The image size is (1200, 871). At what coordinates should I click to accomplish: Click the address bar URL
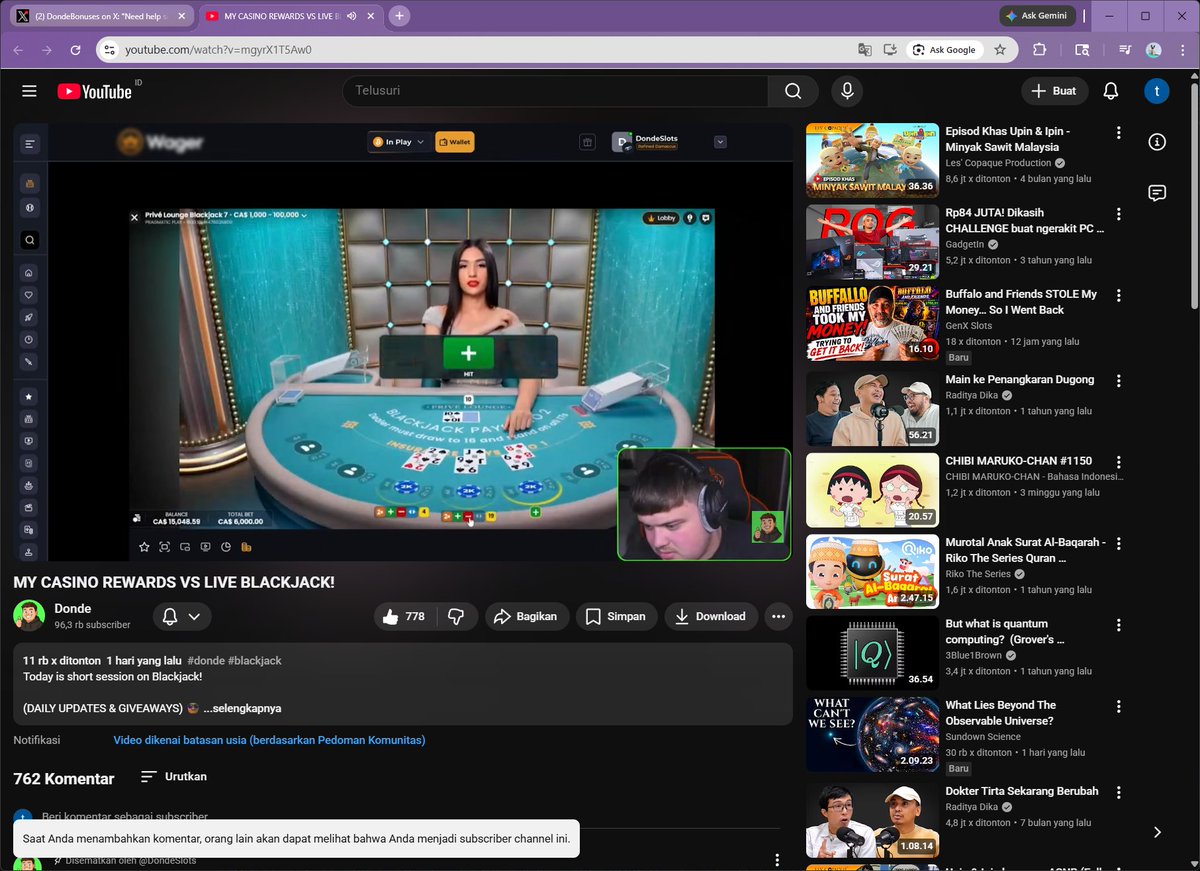pos(218,49)
